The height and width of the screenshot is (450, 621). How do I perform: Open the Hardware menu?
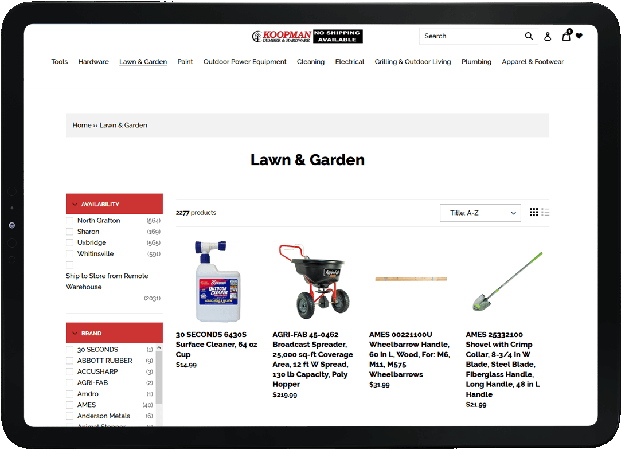(x=93, y=62)
